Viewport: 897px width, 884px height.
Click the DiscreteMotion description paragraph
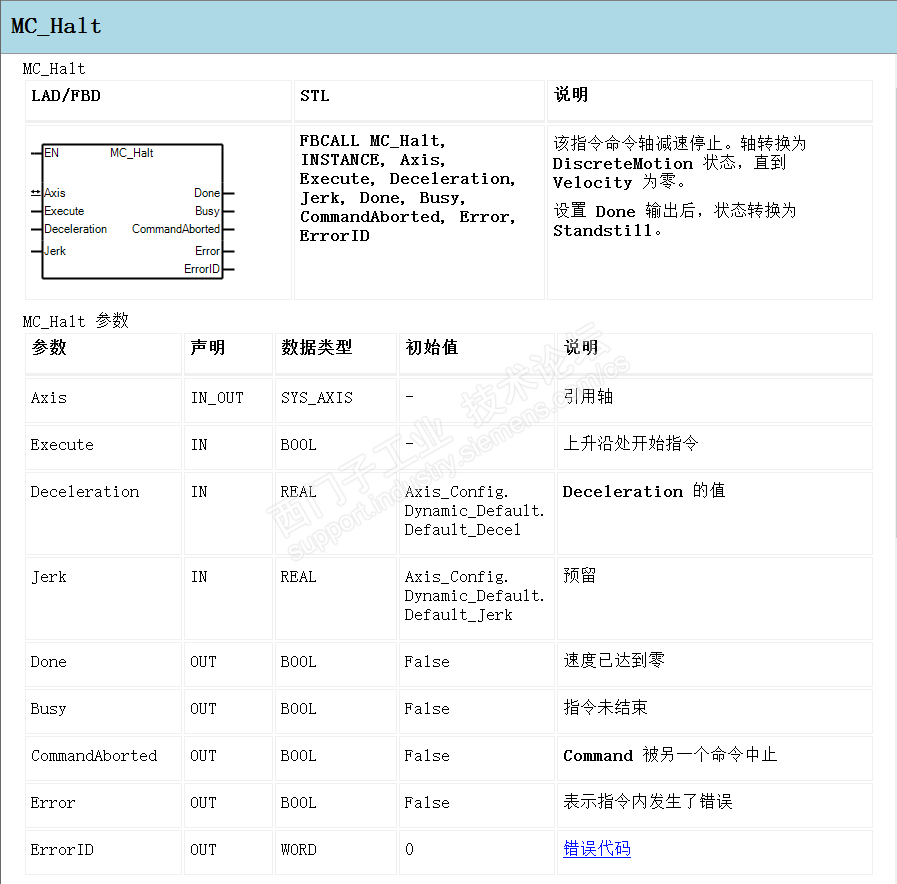pos(680,162)
